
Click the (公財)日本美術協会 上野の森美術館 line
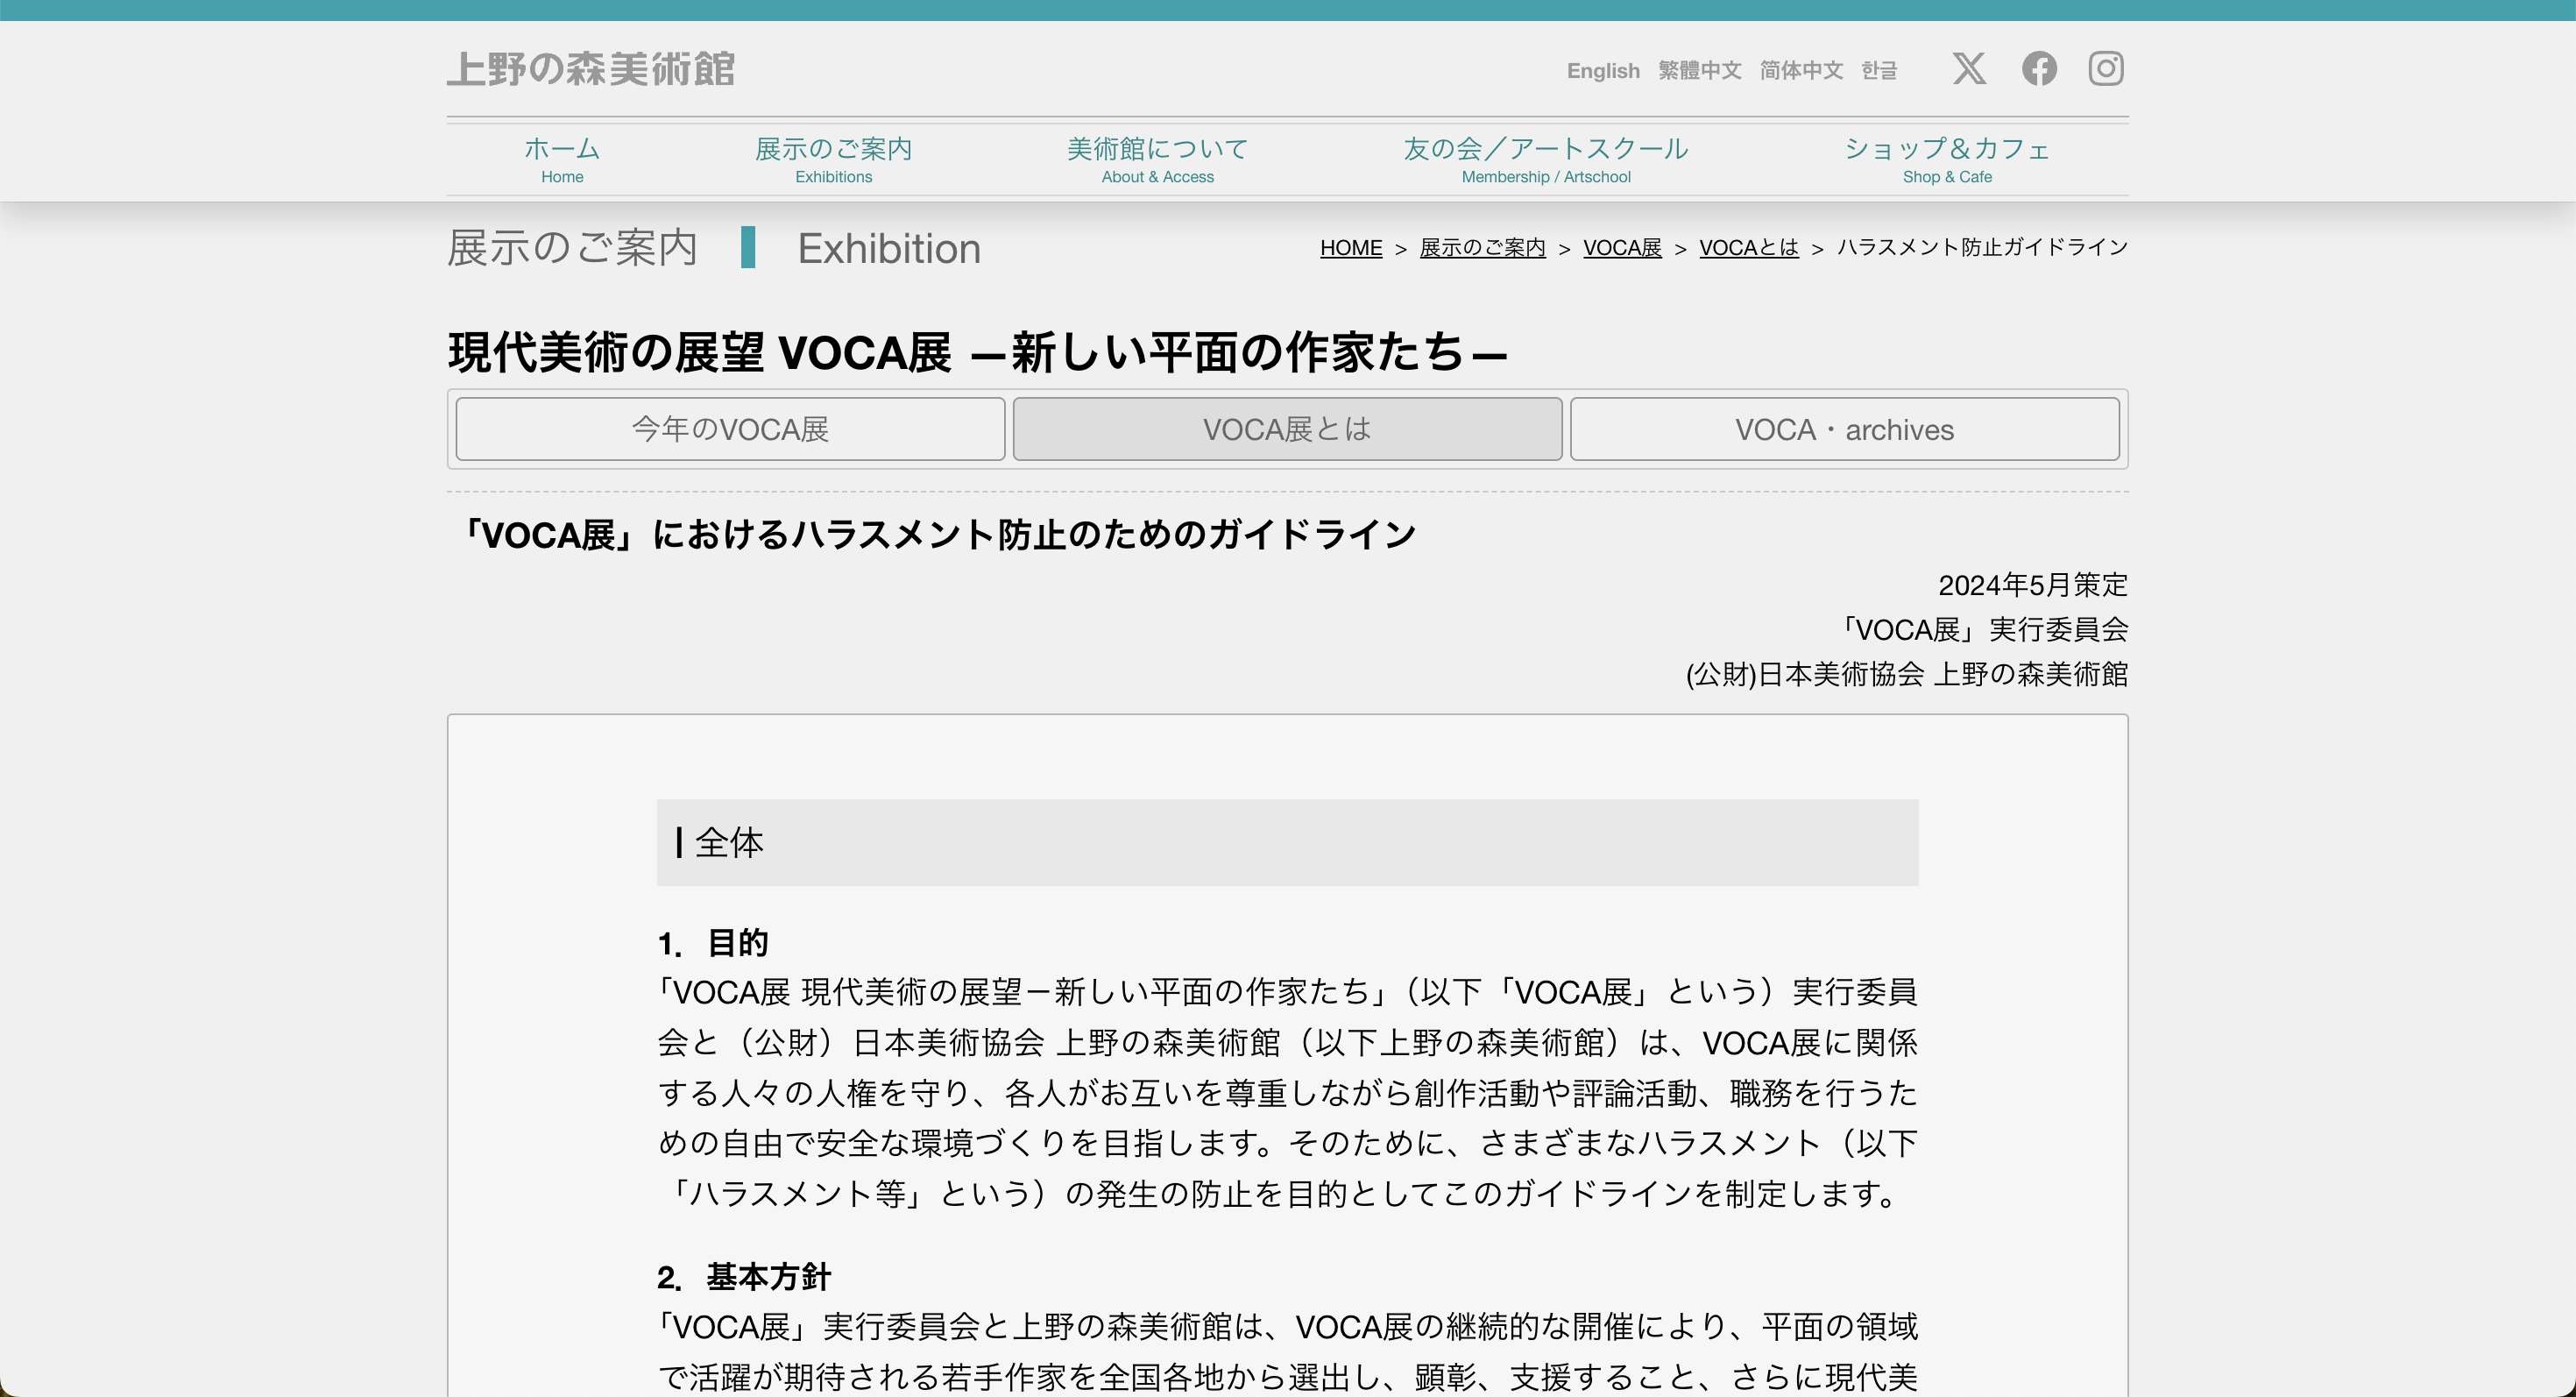(1907, 675)
